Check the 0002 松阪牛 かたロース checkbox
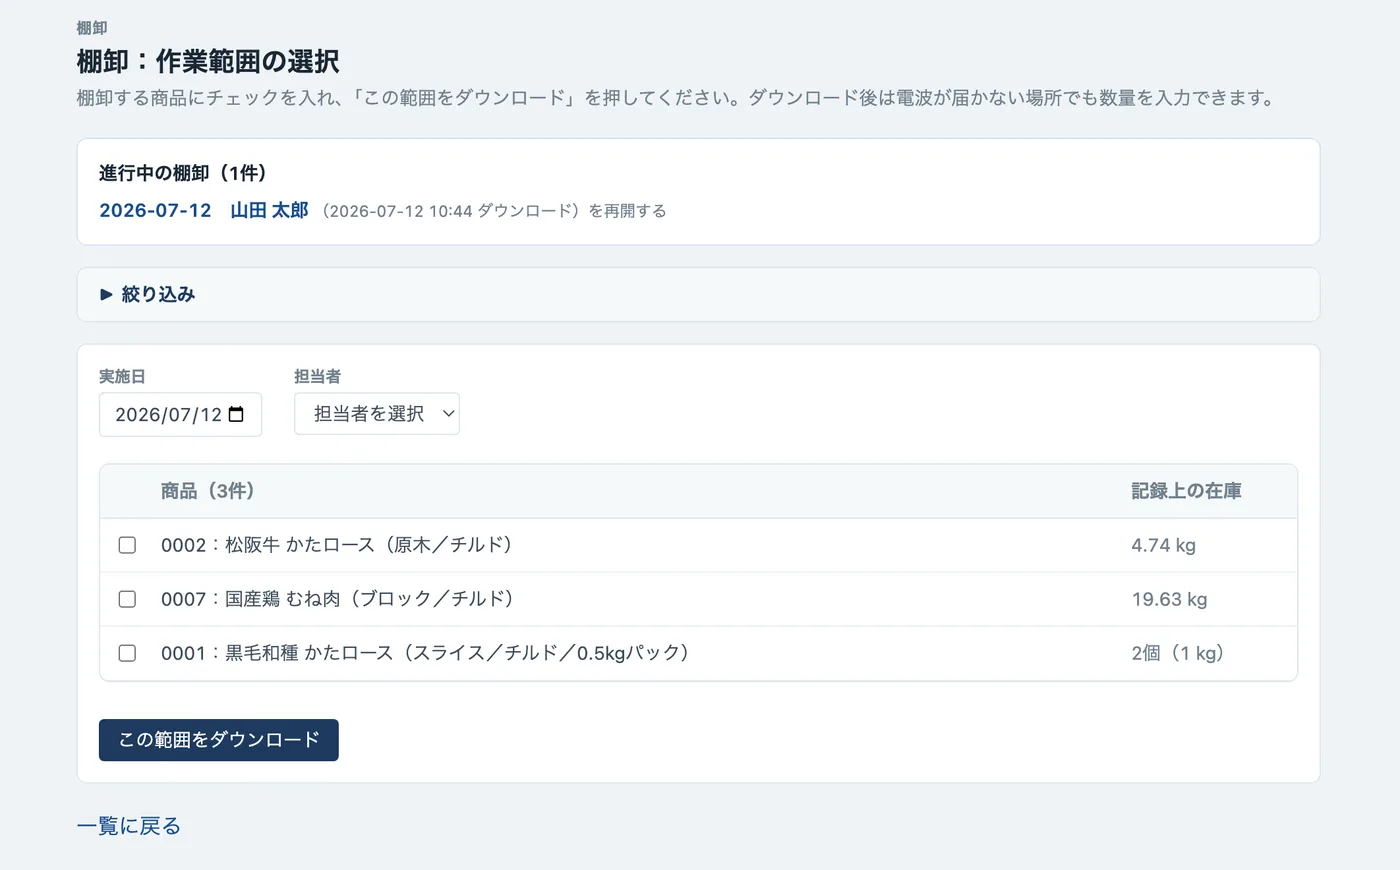This screenshot has width=1400, height=870. (127, 545)
